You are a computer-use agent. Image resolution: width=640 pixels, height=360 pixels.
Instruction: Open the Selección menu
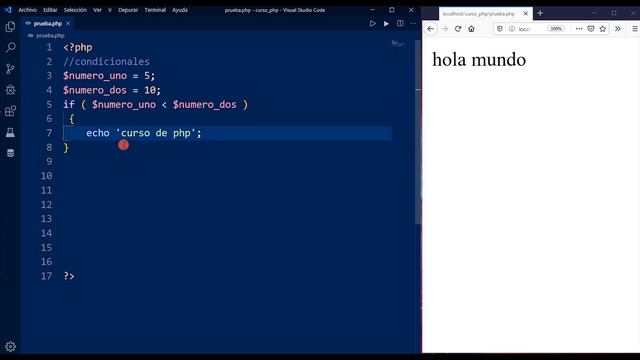point(75,10)
